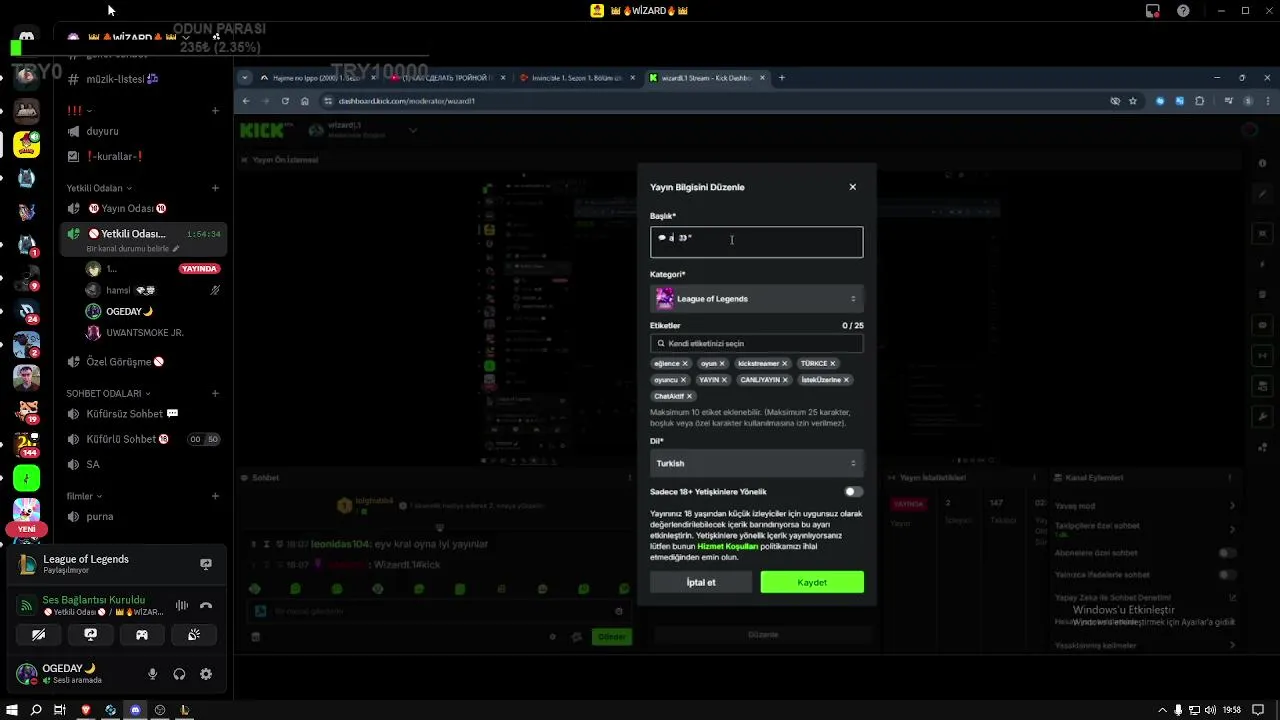Click the green Kaydet button

[812, 582]
